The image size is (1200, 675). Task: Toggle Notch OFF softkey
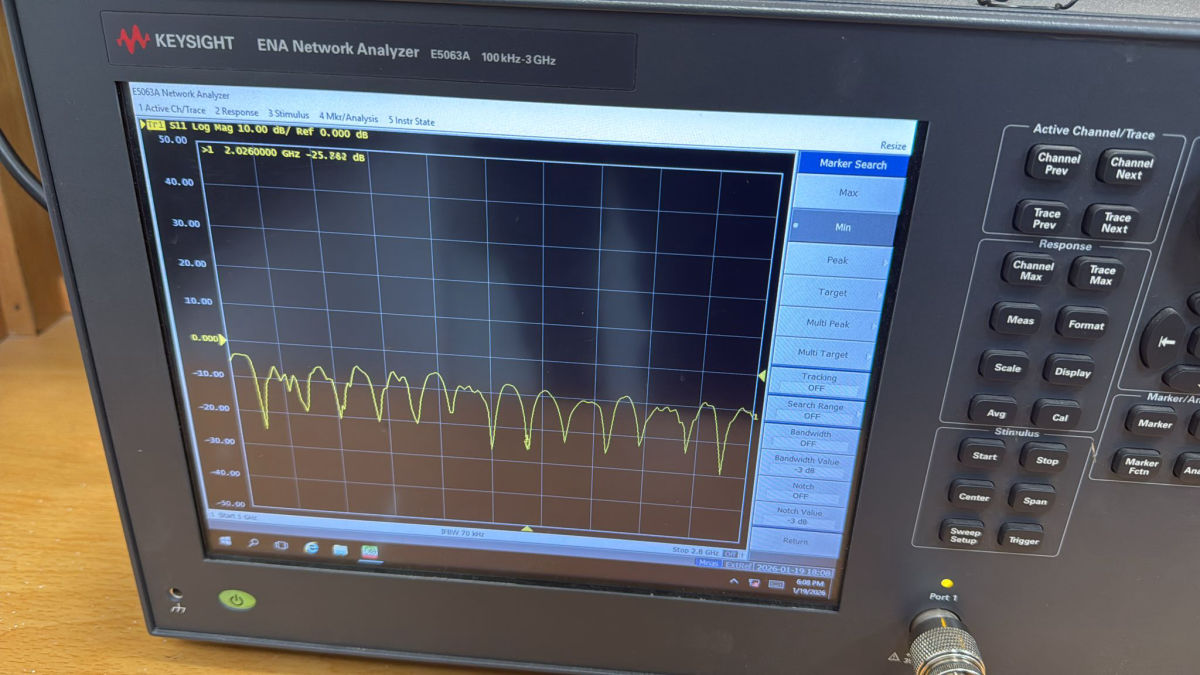pos(802,490)
